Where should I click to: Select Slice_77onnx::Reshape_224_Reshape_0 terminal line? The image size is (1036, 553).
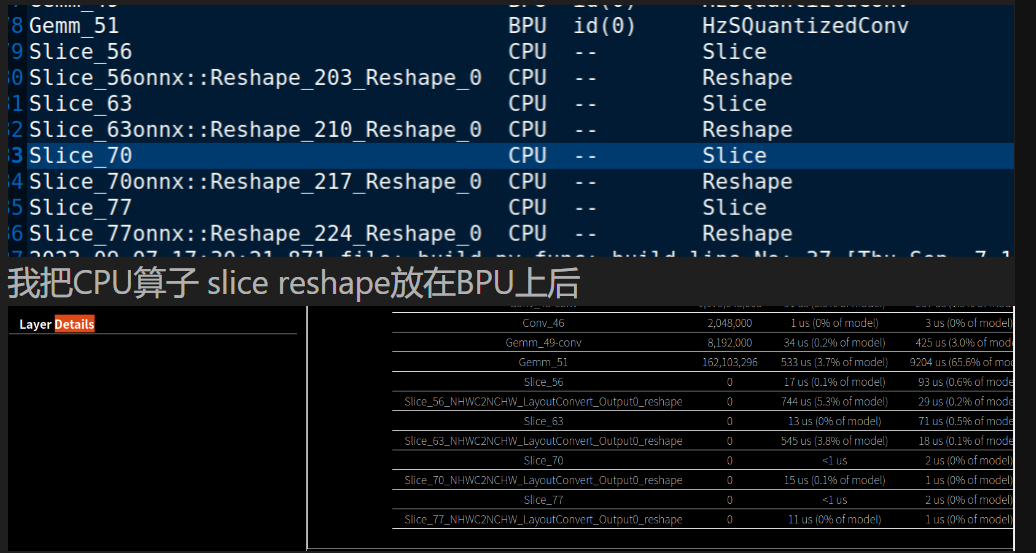tap(255, 234)
